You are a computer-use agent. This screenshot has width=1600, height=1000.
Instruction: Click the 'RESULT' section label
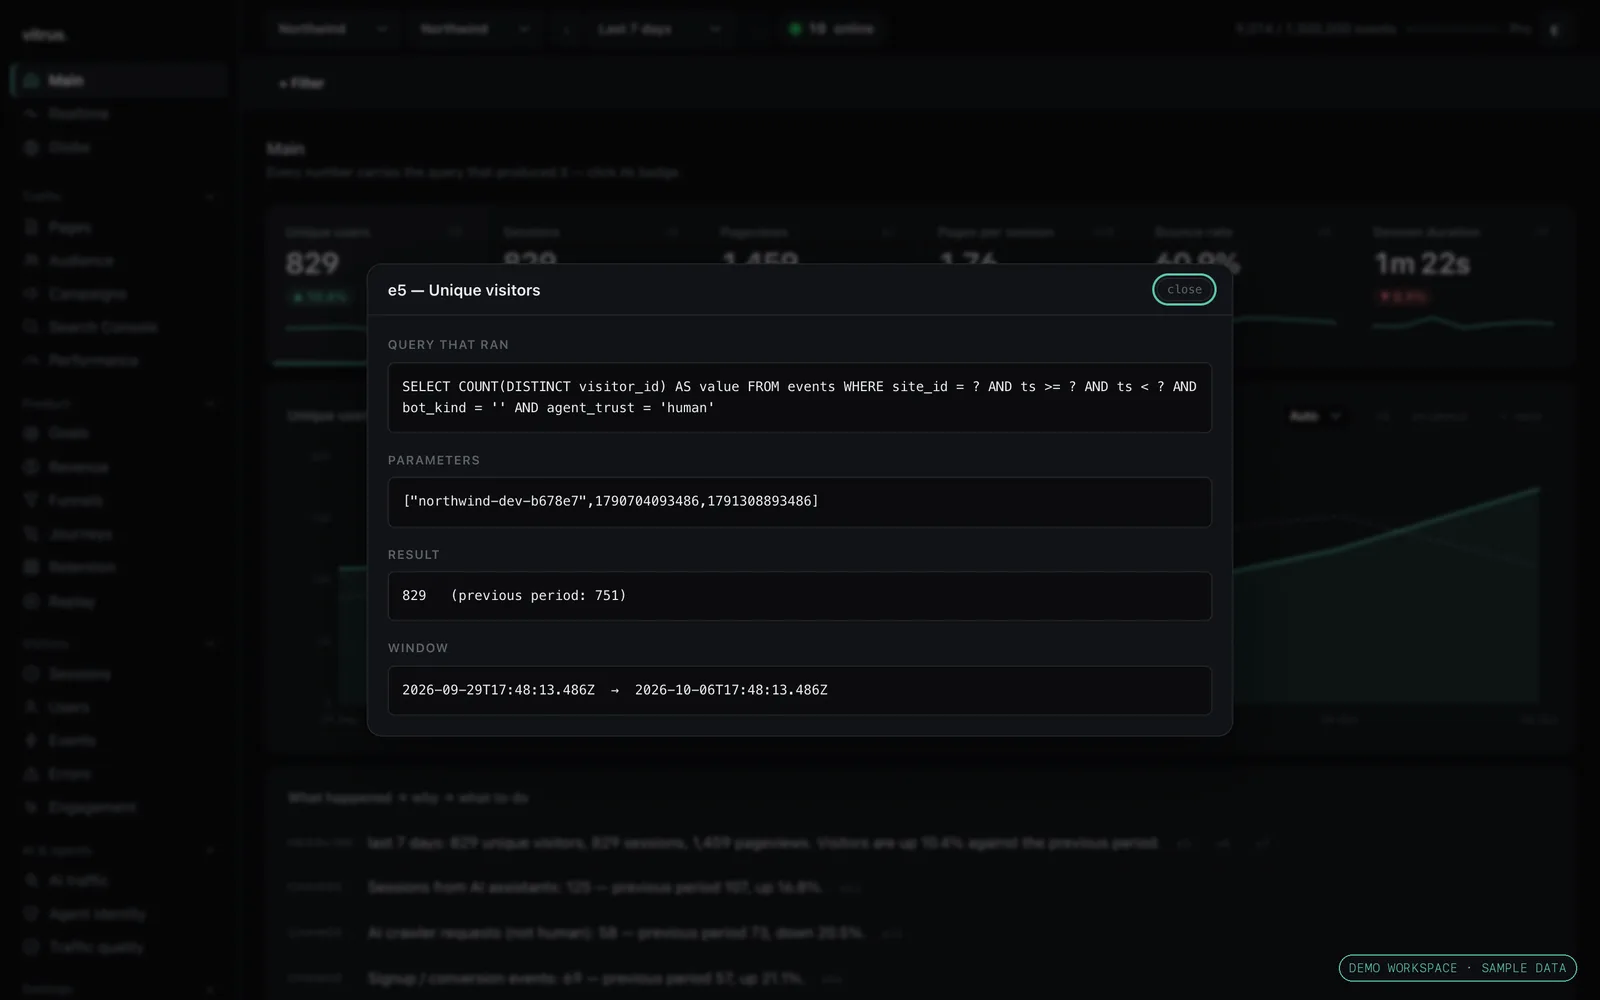coord(414,555)
